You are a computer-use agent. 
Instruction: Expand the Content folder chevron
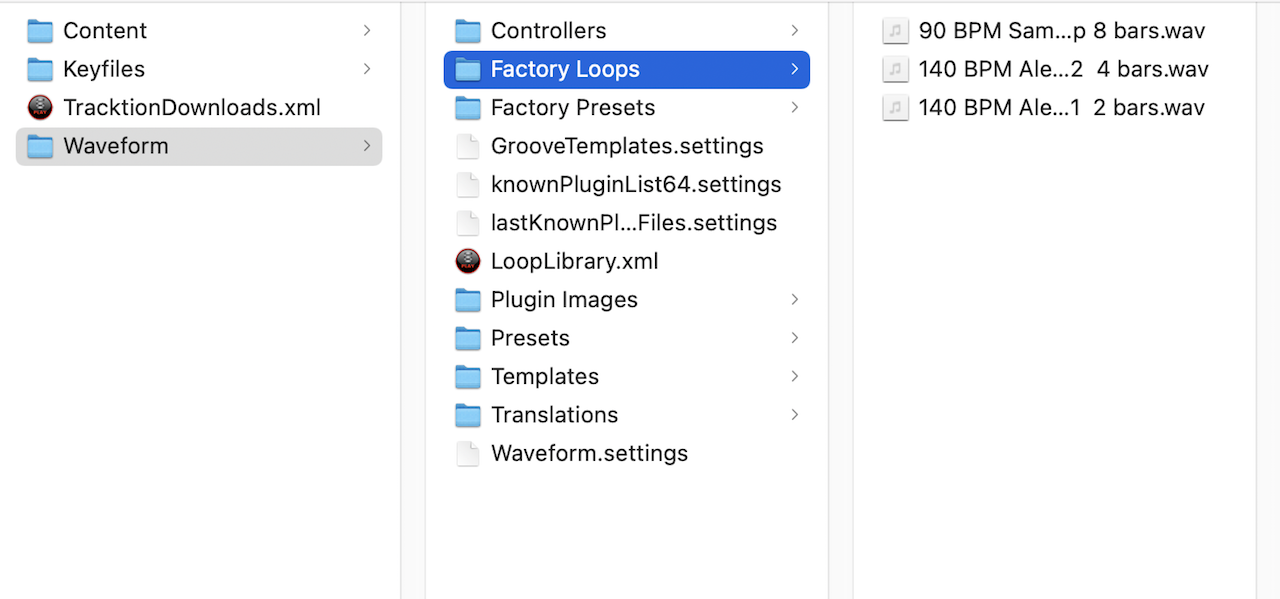367,31
